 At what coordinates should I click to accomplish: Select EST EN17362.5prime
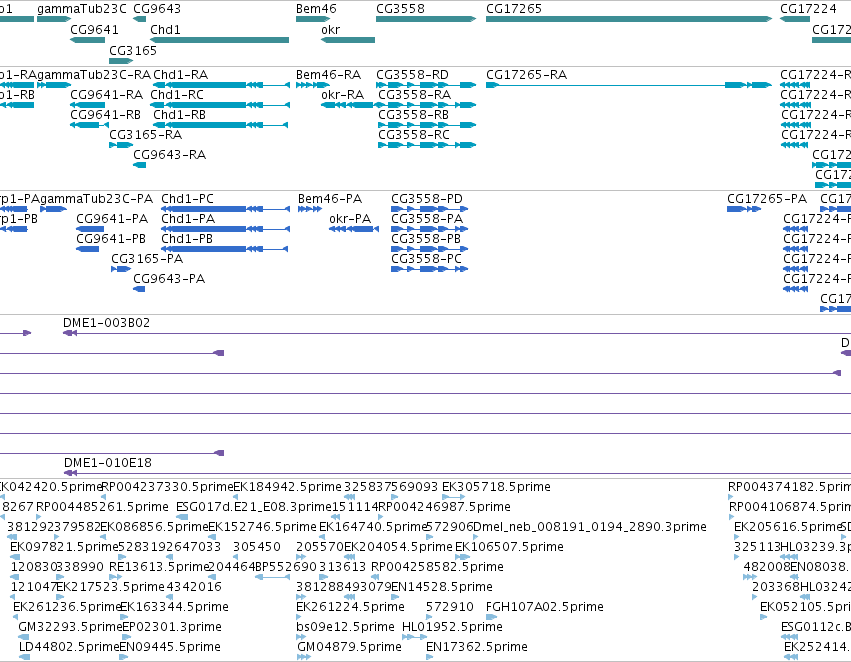[477, 647]
